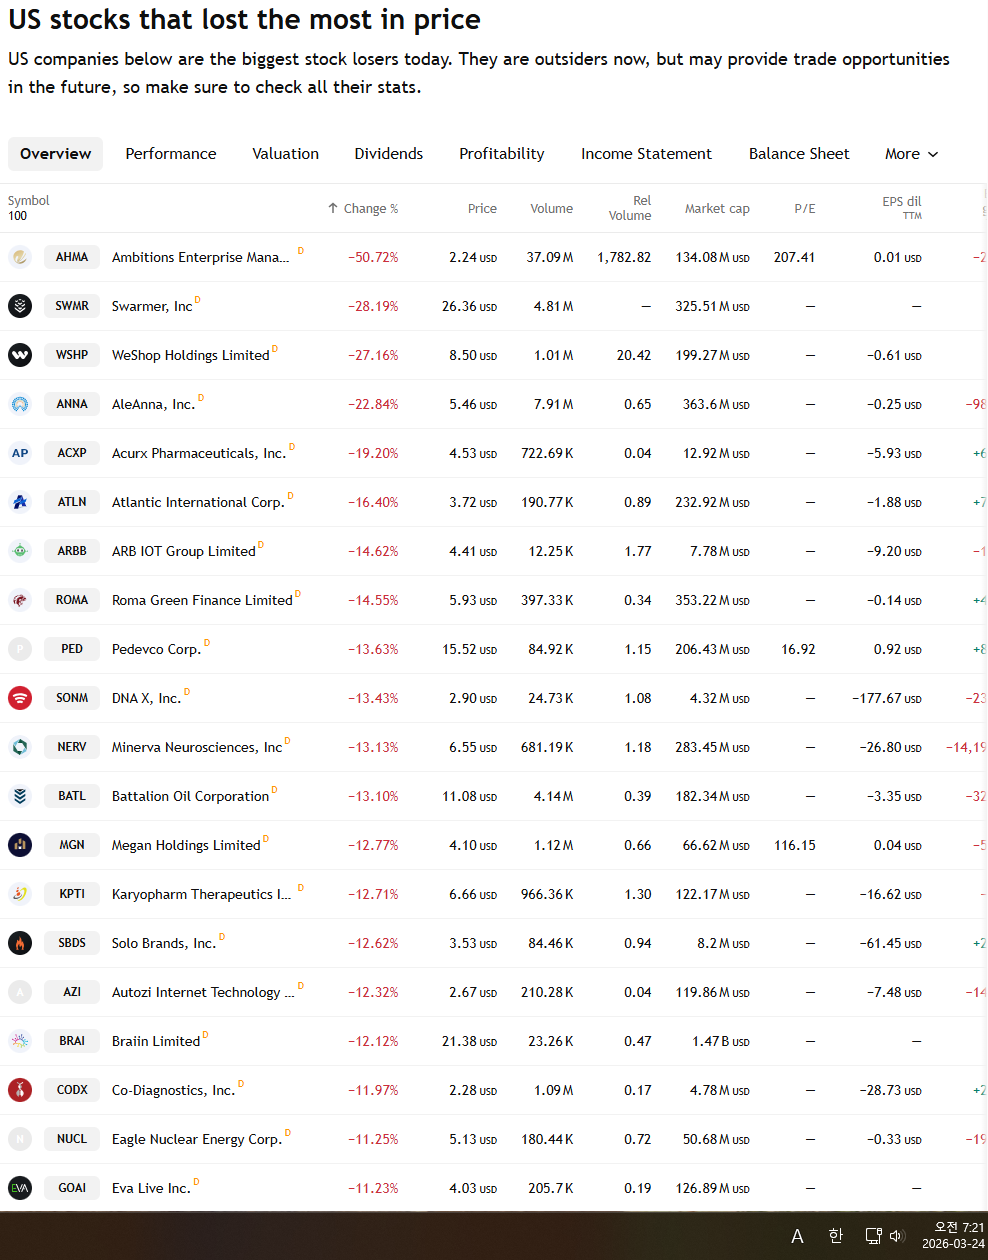This screenshot has height=1260, width=988.
Task: Click the ATLN Atlantic International logo icon
Action: 20,502
